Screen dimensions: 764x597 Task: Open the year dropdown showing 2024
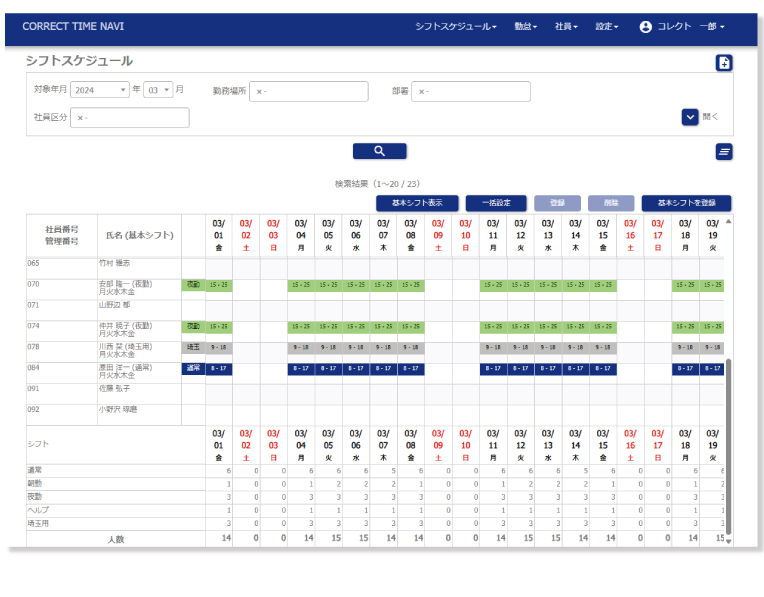pyautogui.click(x=100, y=90)
